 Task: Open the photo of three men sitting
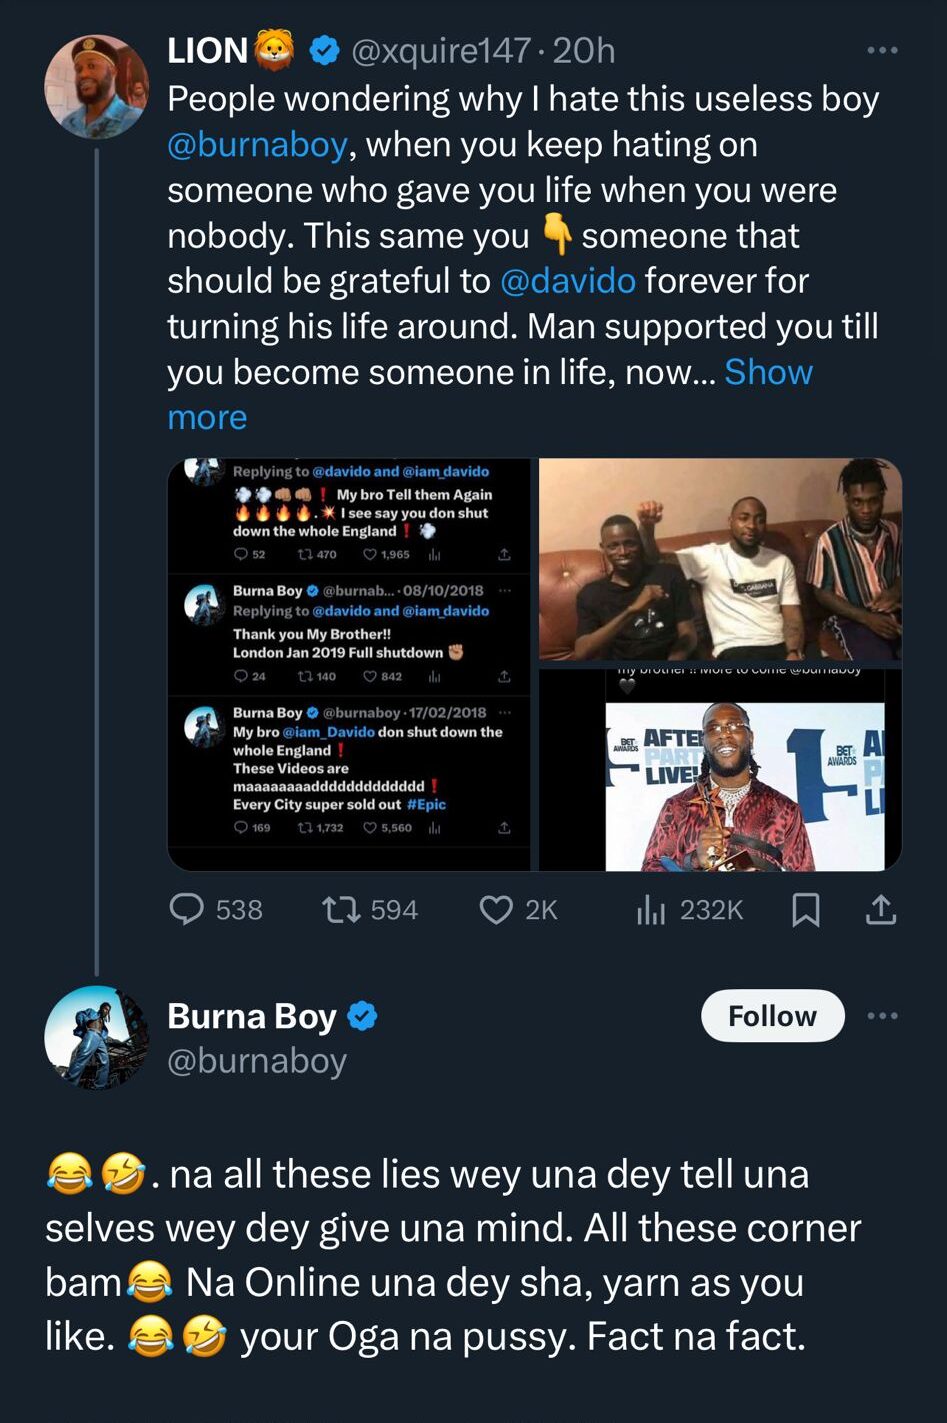720,559
